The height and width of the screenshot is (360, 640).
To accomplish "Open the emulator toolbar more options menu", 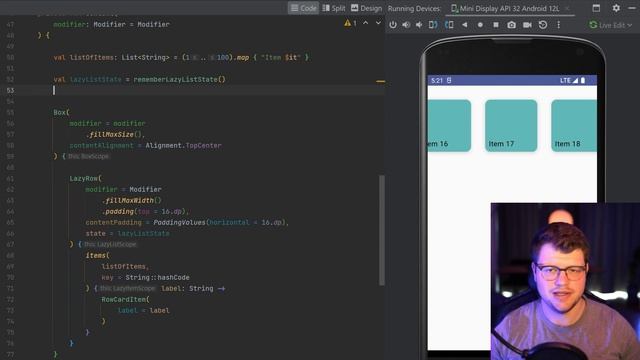I will tap(558, 25).
